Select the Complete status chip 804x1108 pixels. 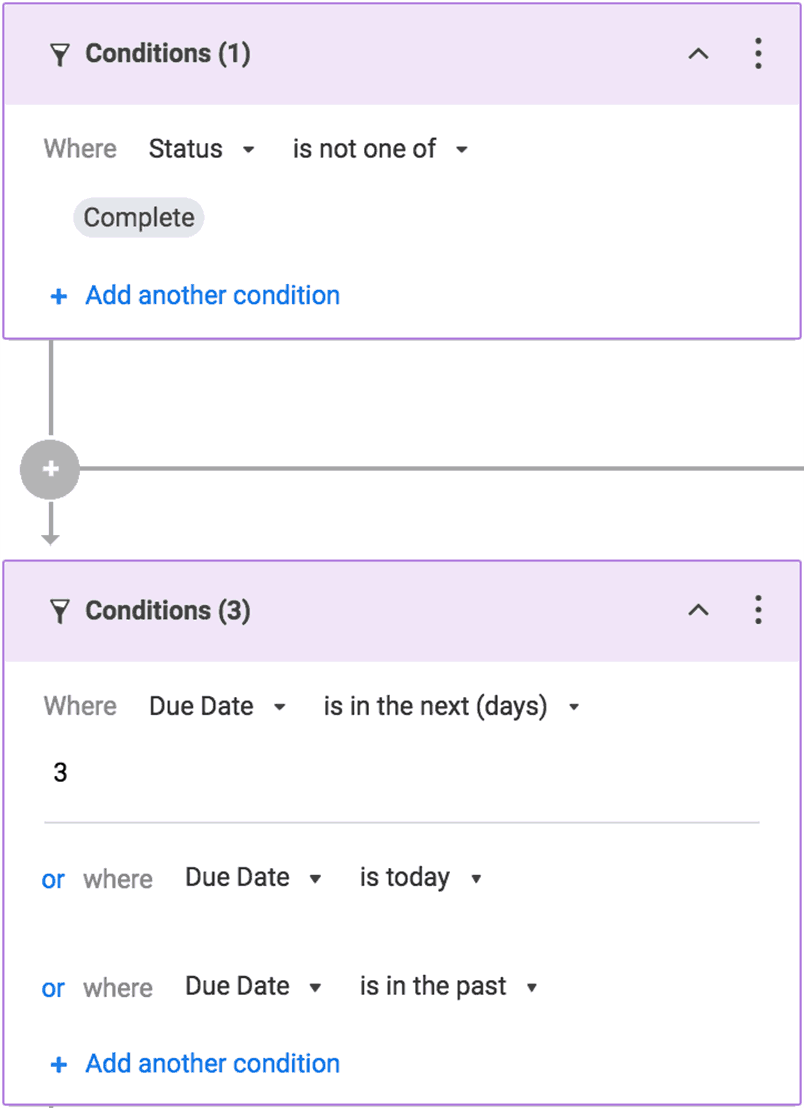pyautogui.click(x=138, y=217)
